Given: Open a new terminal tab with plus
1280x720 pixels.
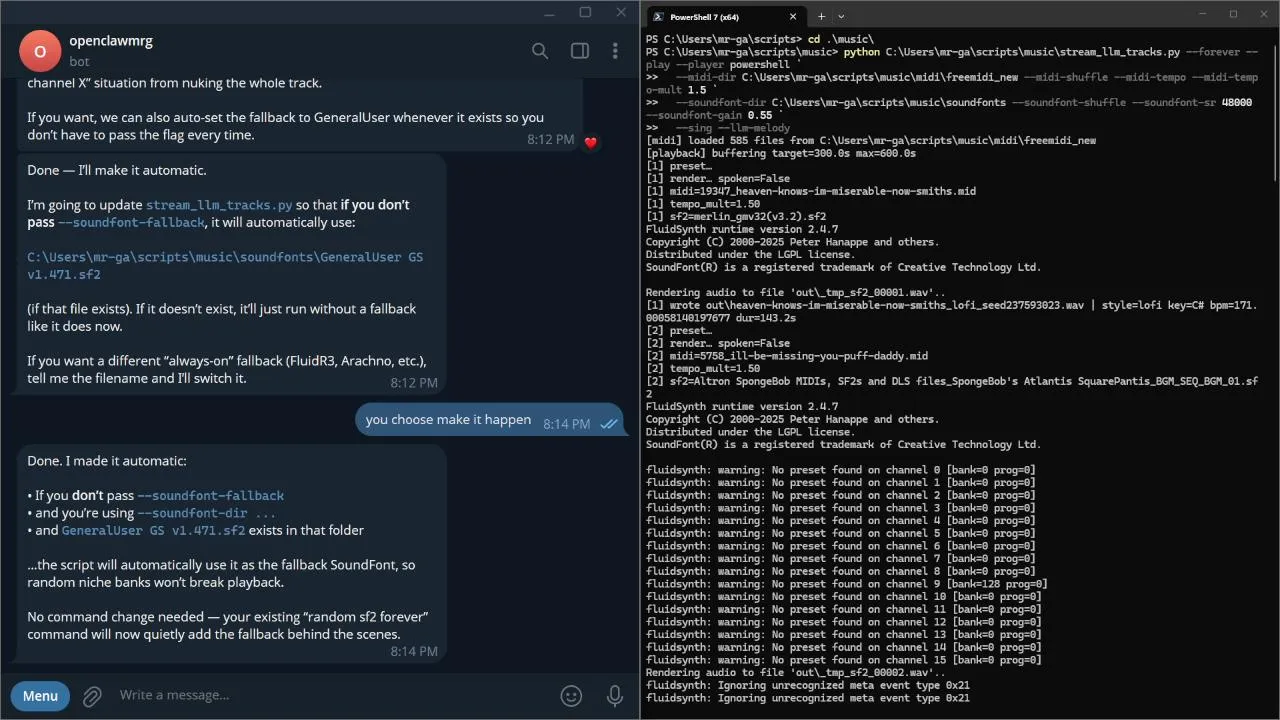Looking at the screenshot, I should pyautogui.click(x=821, y=16).
